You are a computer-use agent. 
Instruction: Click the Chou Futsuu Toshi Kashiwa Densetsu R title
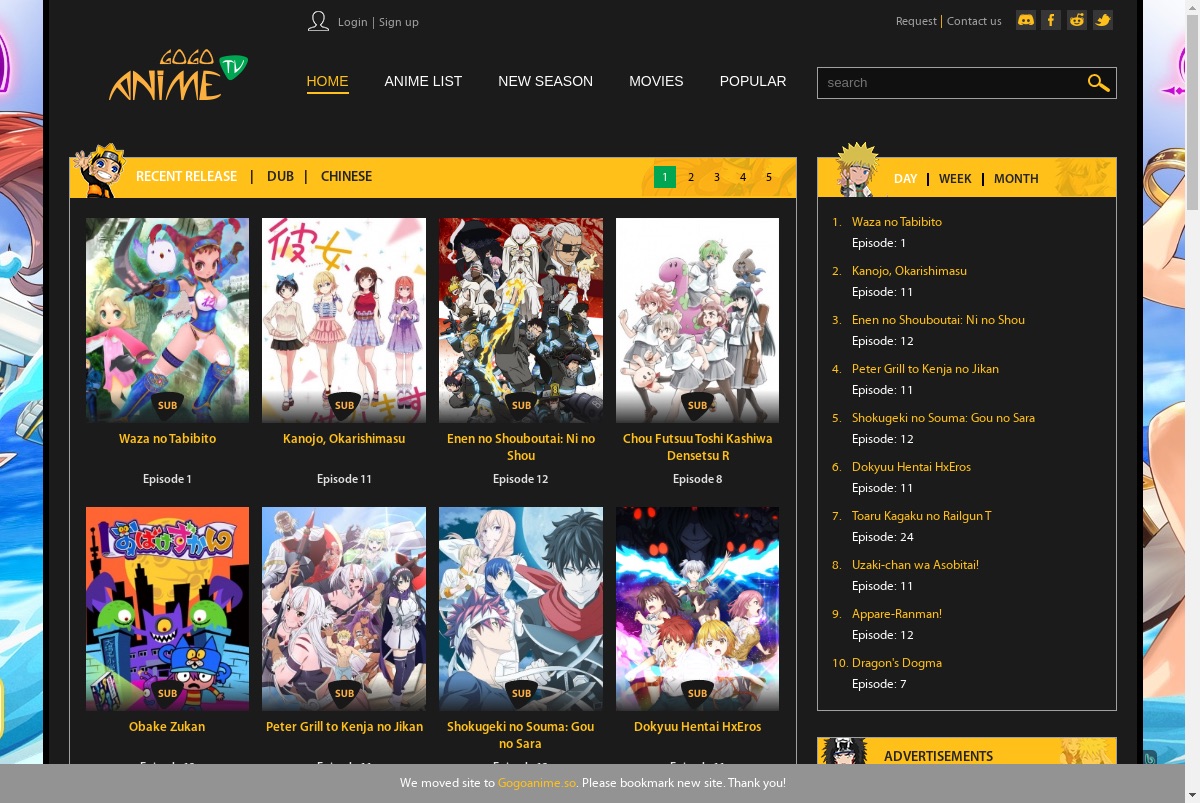coord(697,447)
